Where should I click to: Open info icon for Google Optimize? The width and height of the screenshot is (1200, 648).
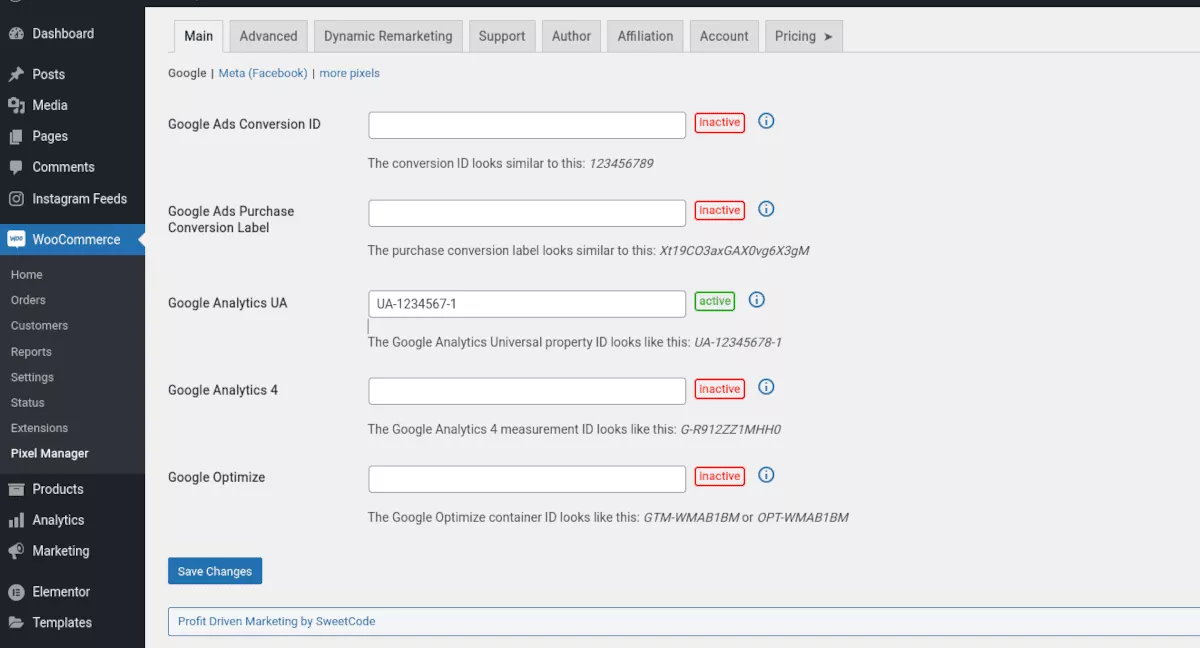coord(767,475)
